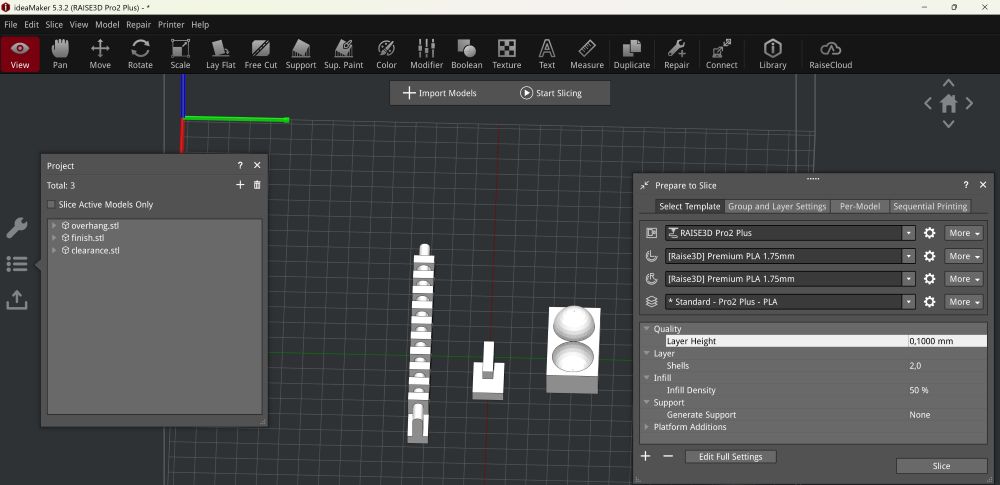The height and width of the screenshot is (485, 1000).
Task: Open the More menu for the template row
Action: tap(964, 302)
